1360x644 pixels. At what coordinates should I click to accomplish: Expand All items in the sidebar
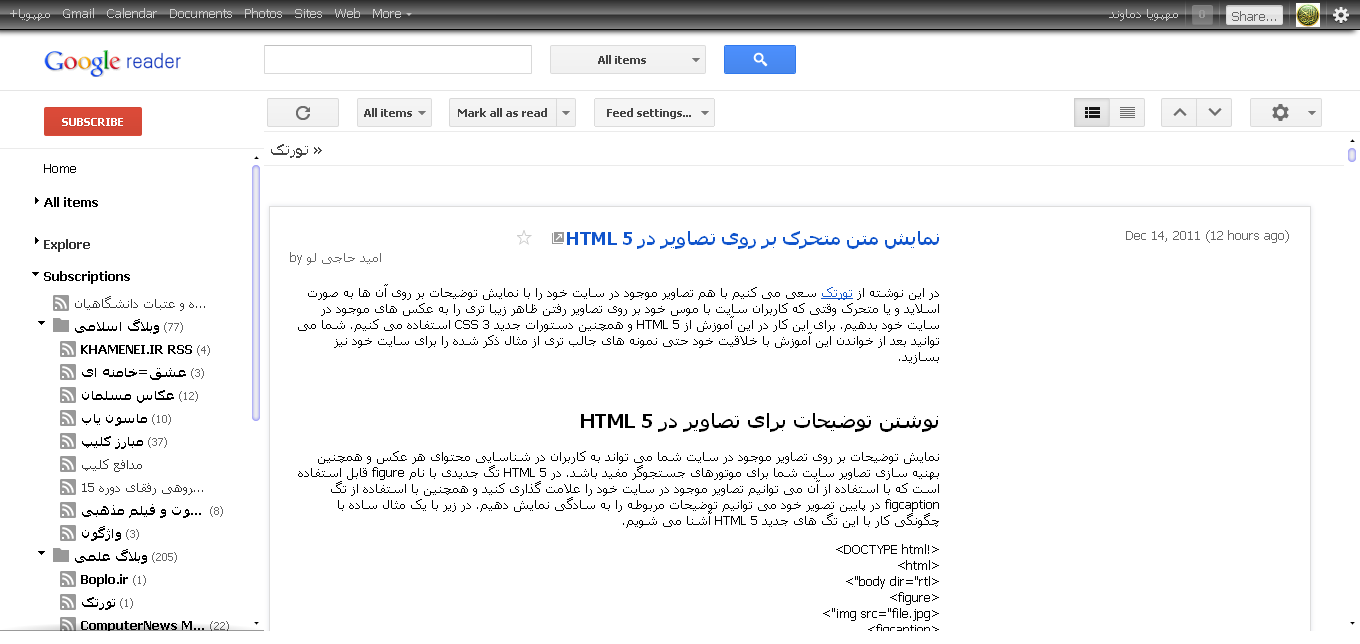tap(37, 201)
